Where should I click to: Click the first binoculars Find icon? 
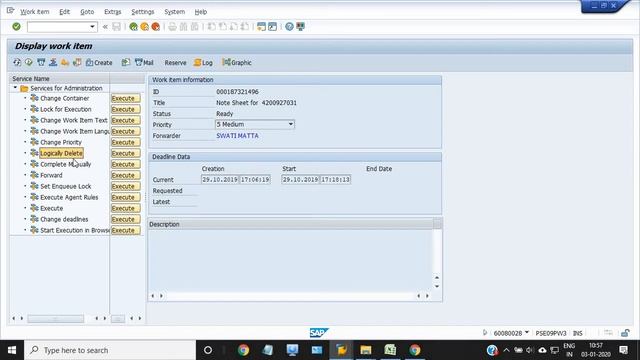click(x=184, y=27)
